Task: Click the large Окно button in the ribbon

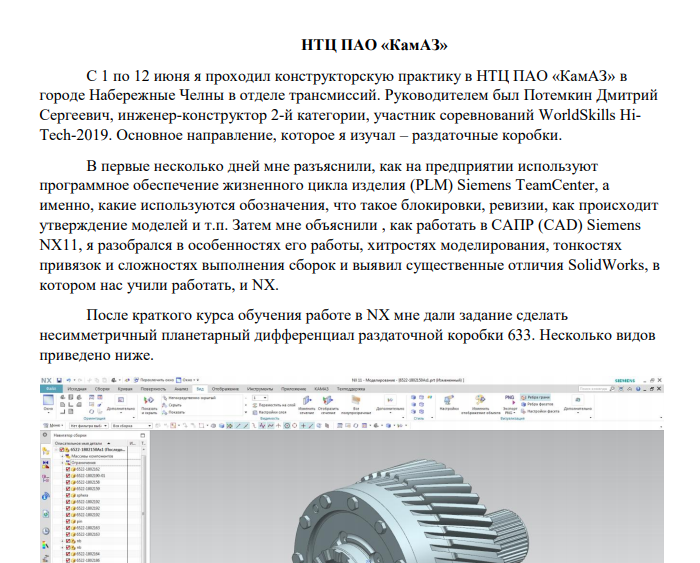Action: click(x=48, y=402)
